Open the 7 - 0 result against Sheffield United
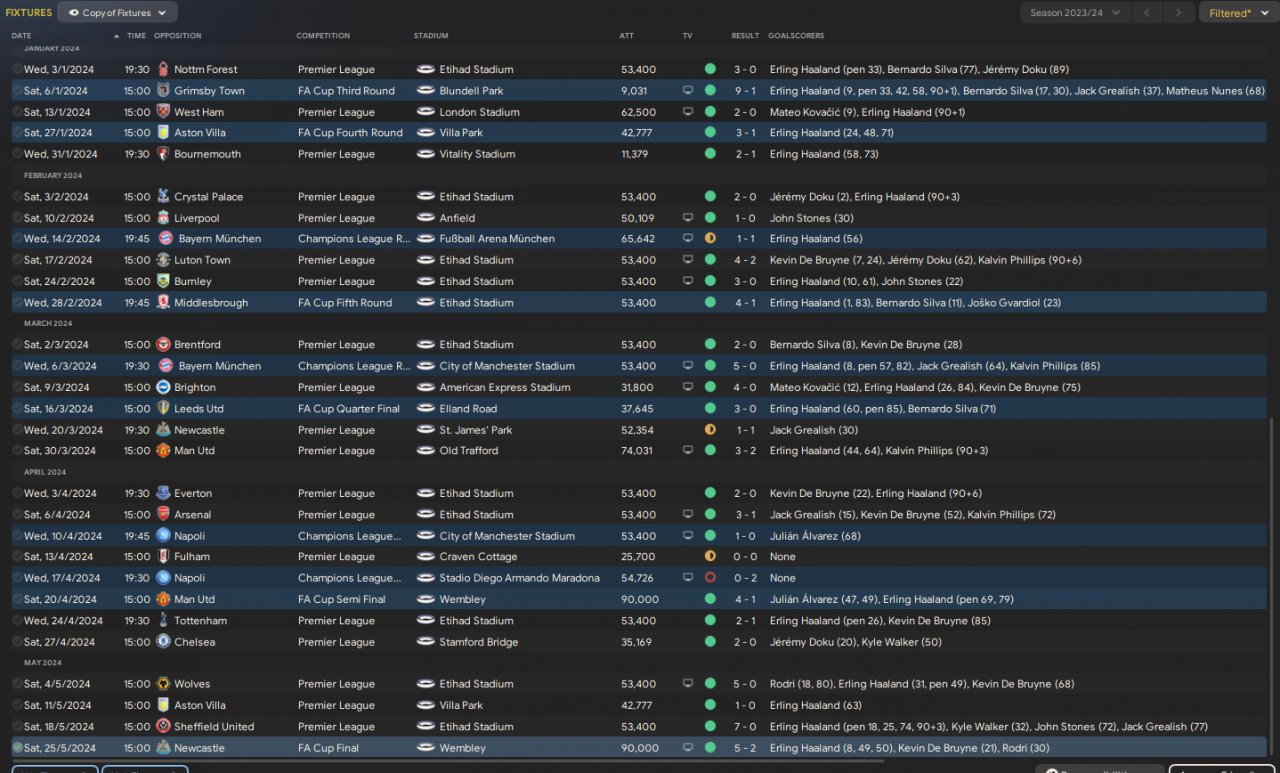 745,727
